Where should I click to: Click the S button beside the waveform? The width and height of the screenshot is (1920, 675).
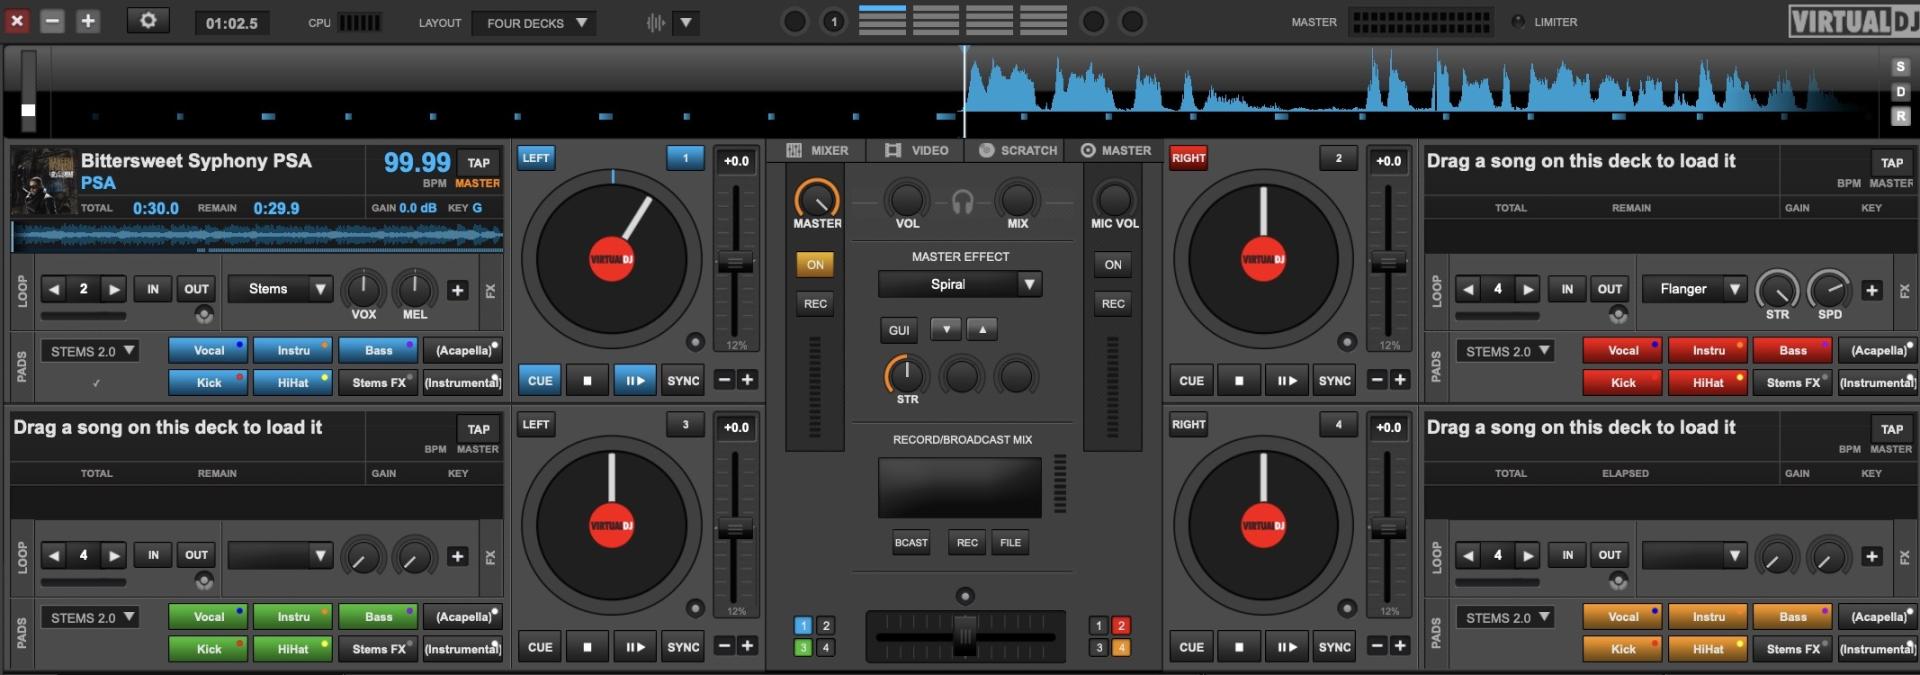(1900, 67)
